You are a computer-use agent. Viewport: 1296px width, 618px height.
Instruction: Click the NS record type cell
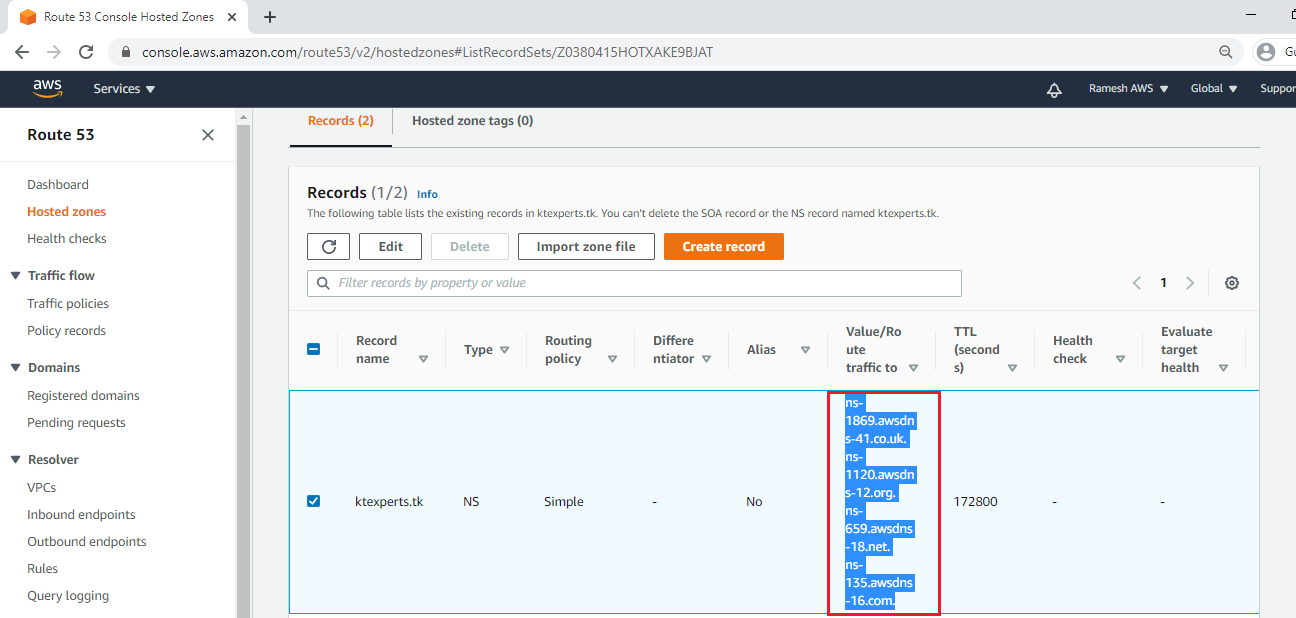coord(471,502)
